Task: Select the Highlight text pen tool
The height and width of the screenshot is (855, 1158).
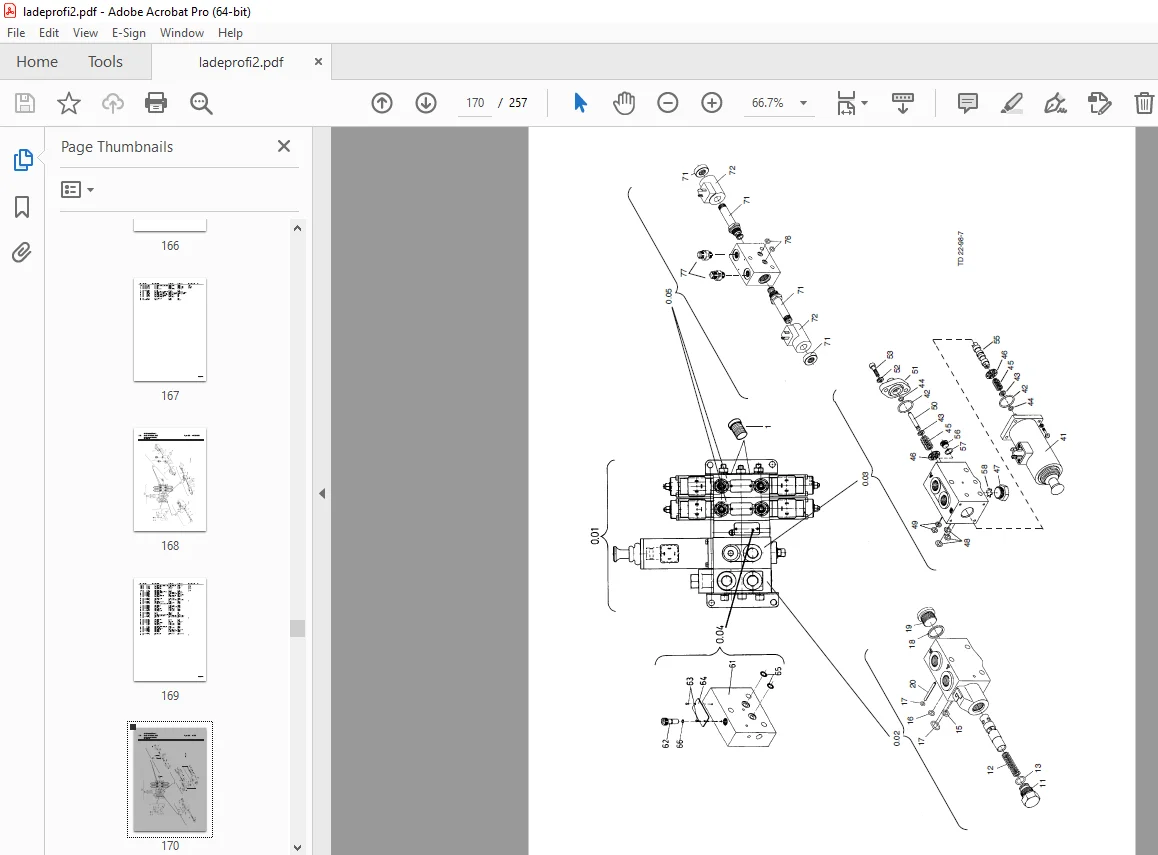Action: click(x=1012, y=103)
